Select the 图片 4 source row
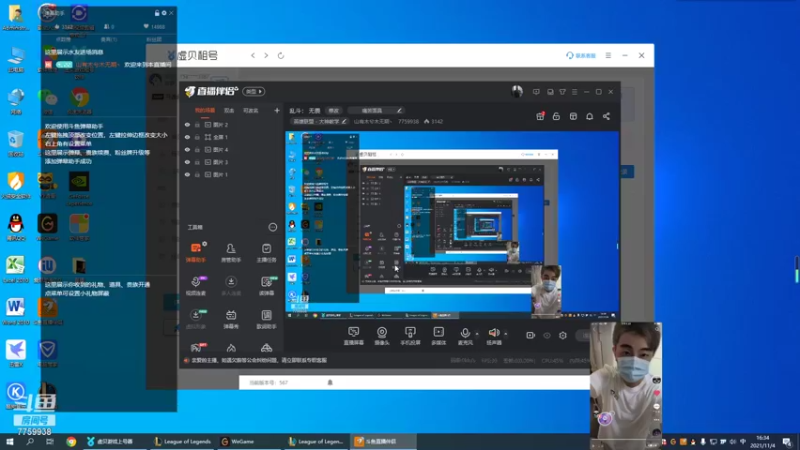Viewport: 800px width, 450px height. click(230, 149)
